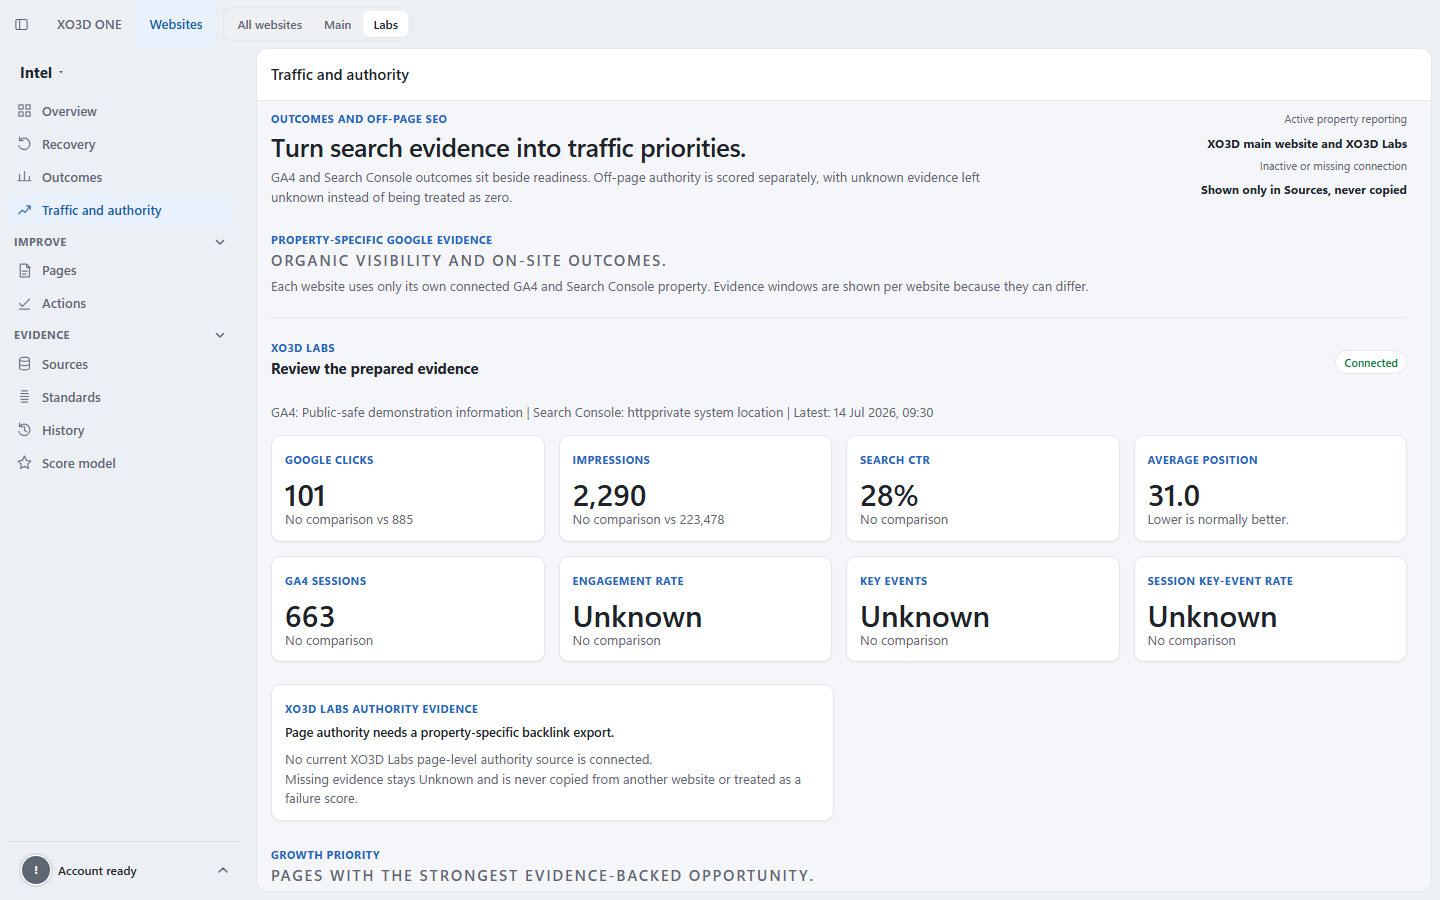
Task: Click the Search CTR 28% value
Action: tap(889, 495)
